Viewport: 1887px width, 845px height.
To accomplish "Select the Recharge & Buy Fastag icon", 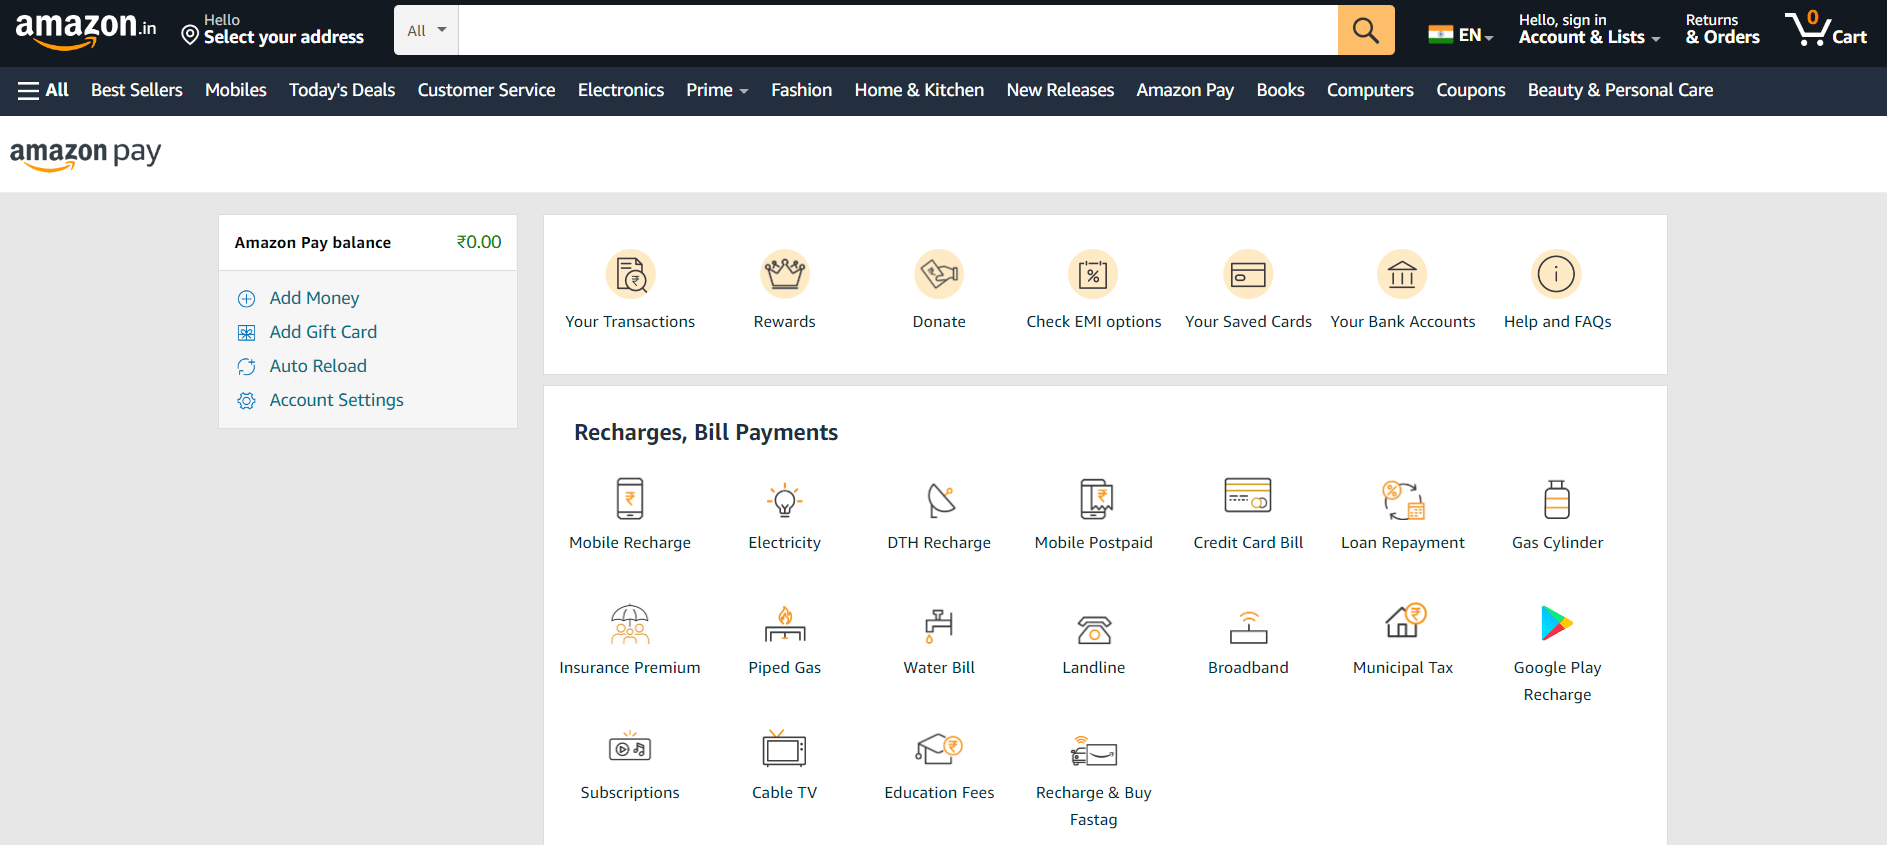I will [1094, 751].
